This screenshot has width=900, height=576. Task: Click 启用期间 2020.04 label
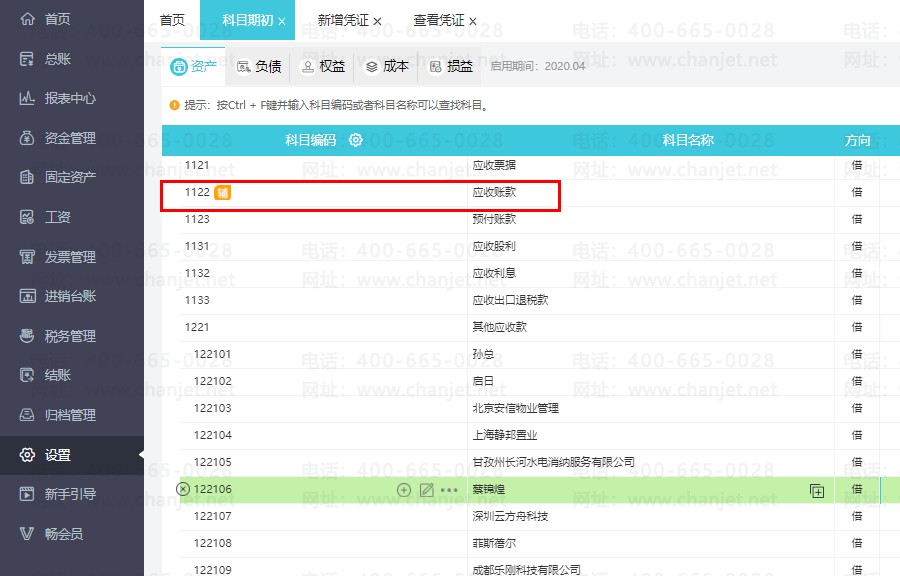coord(538,66)
